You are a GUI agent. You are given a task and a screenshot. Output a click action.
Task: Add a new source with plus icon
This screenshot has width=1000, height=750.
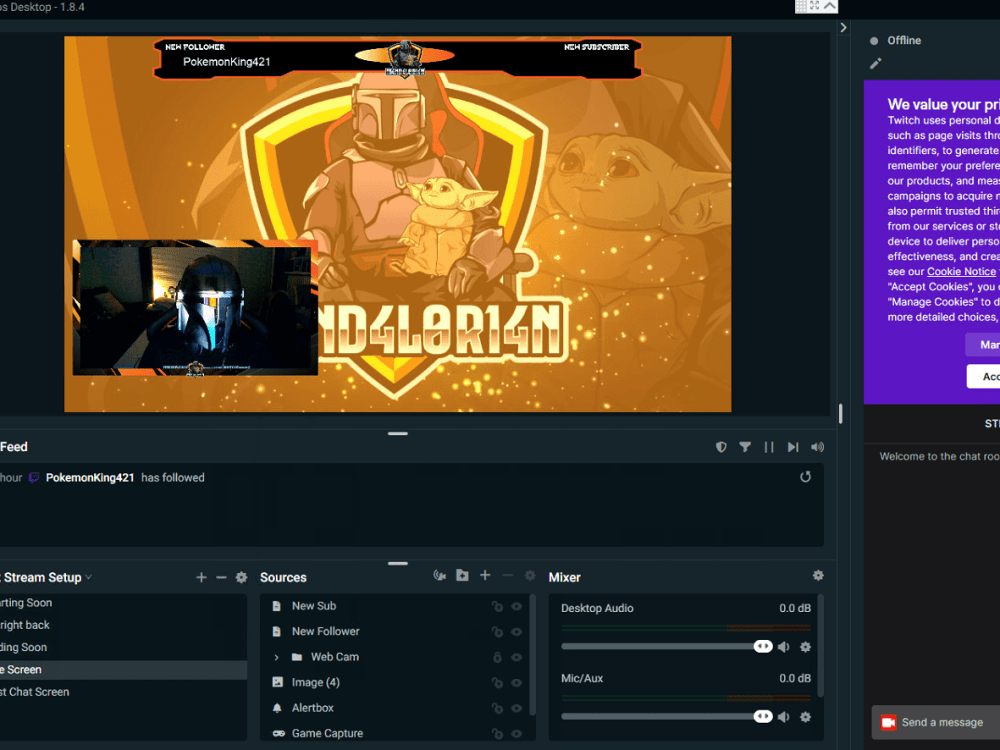coord(485,575)
